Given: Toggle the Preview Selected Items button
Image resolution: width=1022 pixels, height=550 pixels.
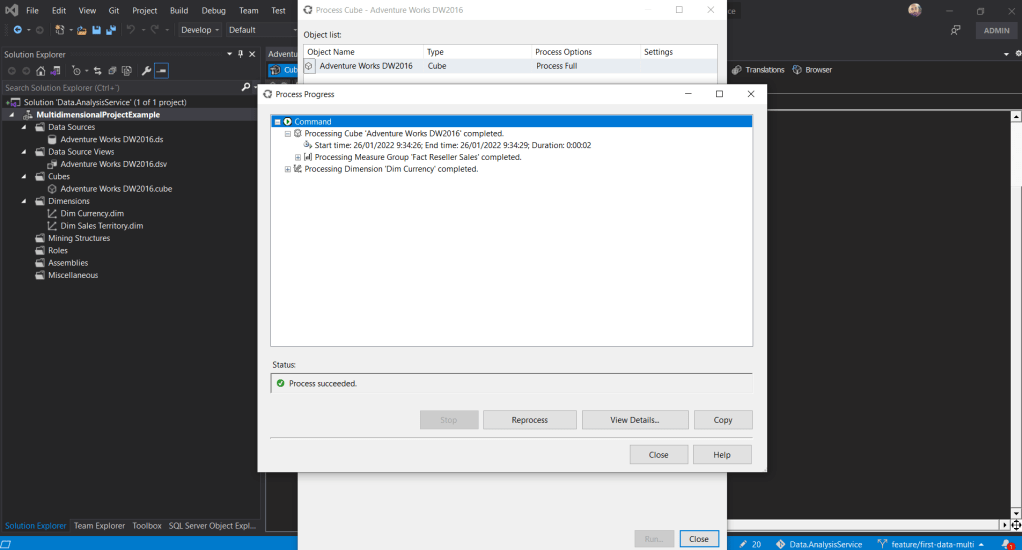Looking at the screenshot, I should [x=161, y=71].
